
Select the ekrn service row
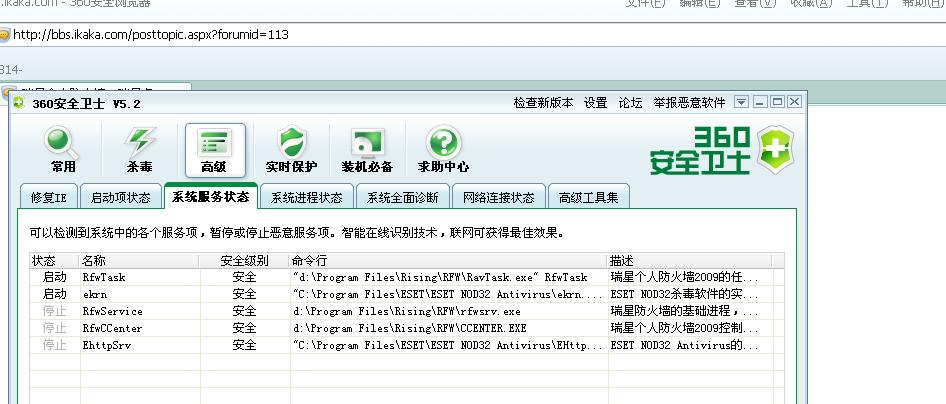(407, 294)
